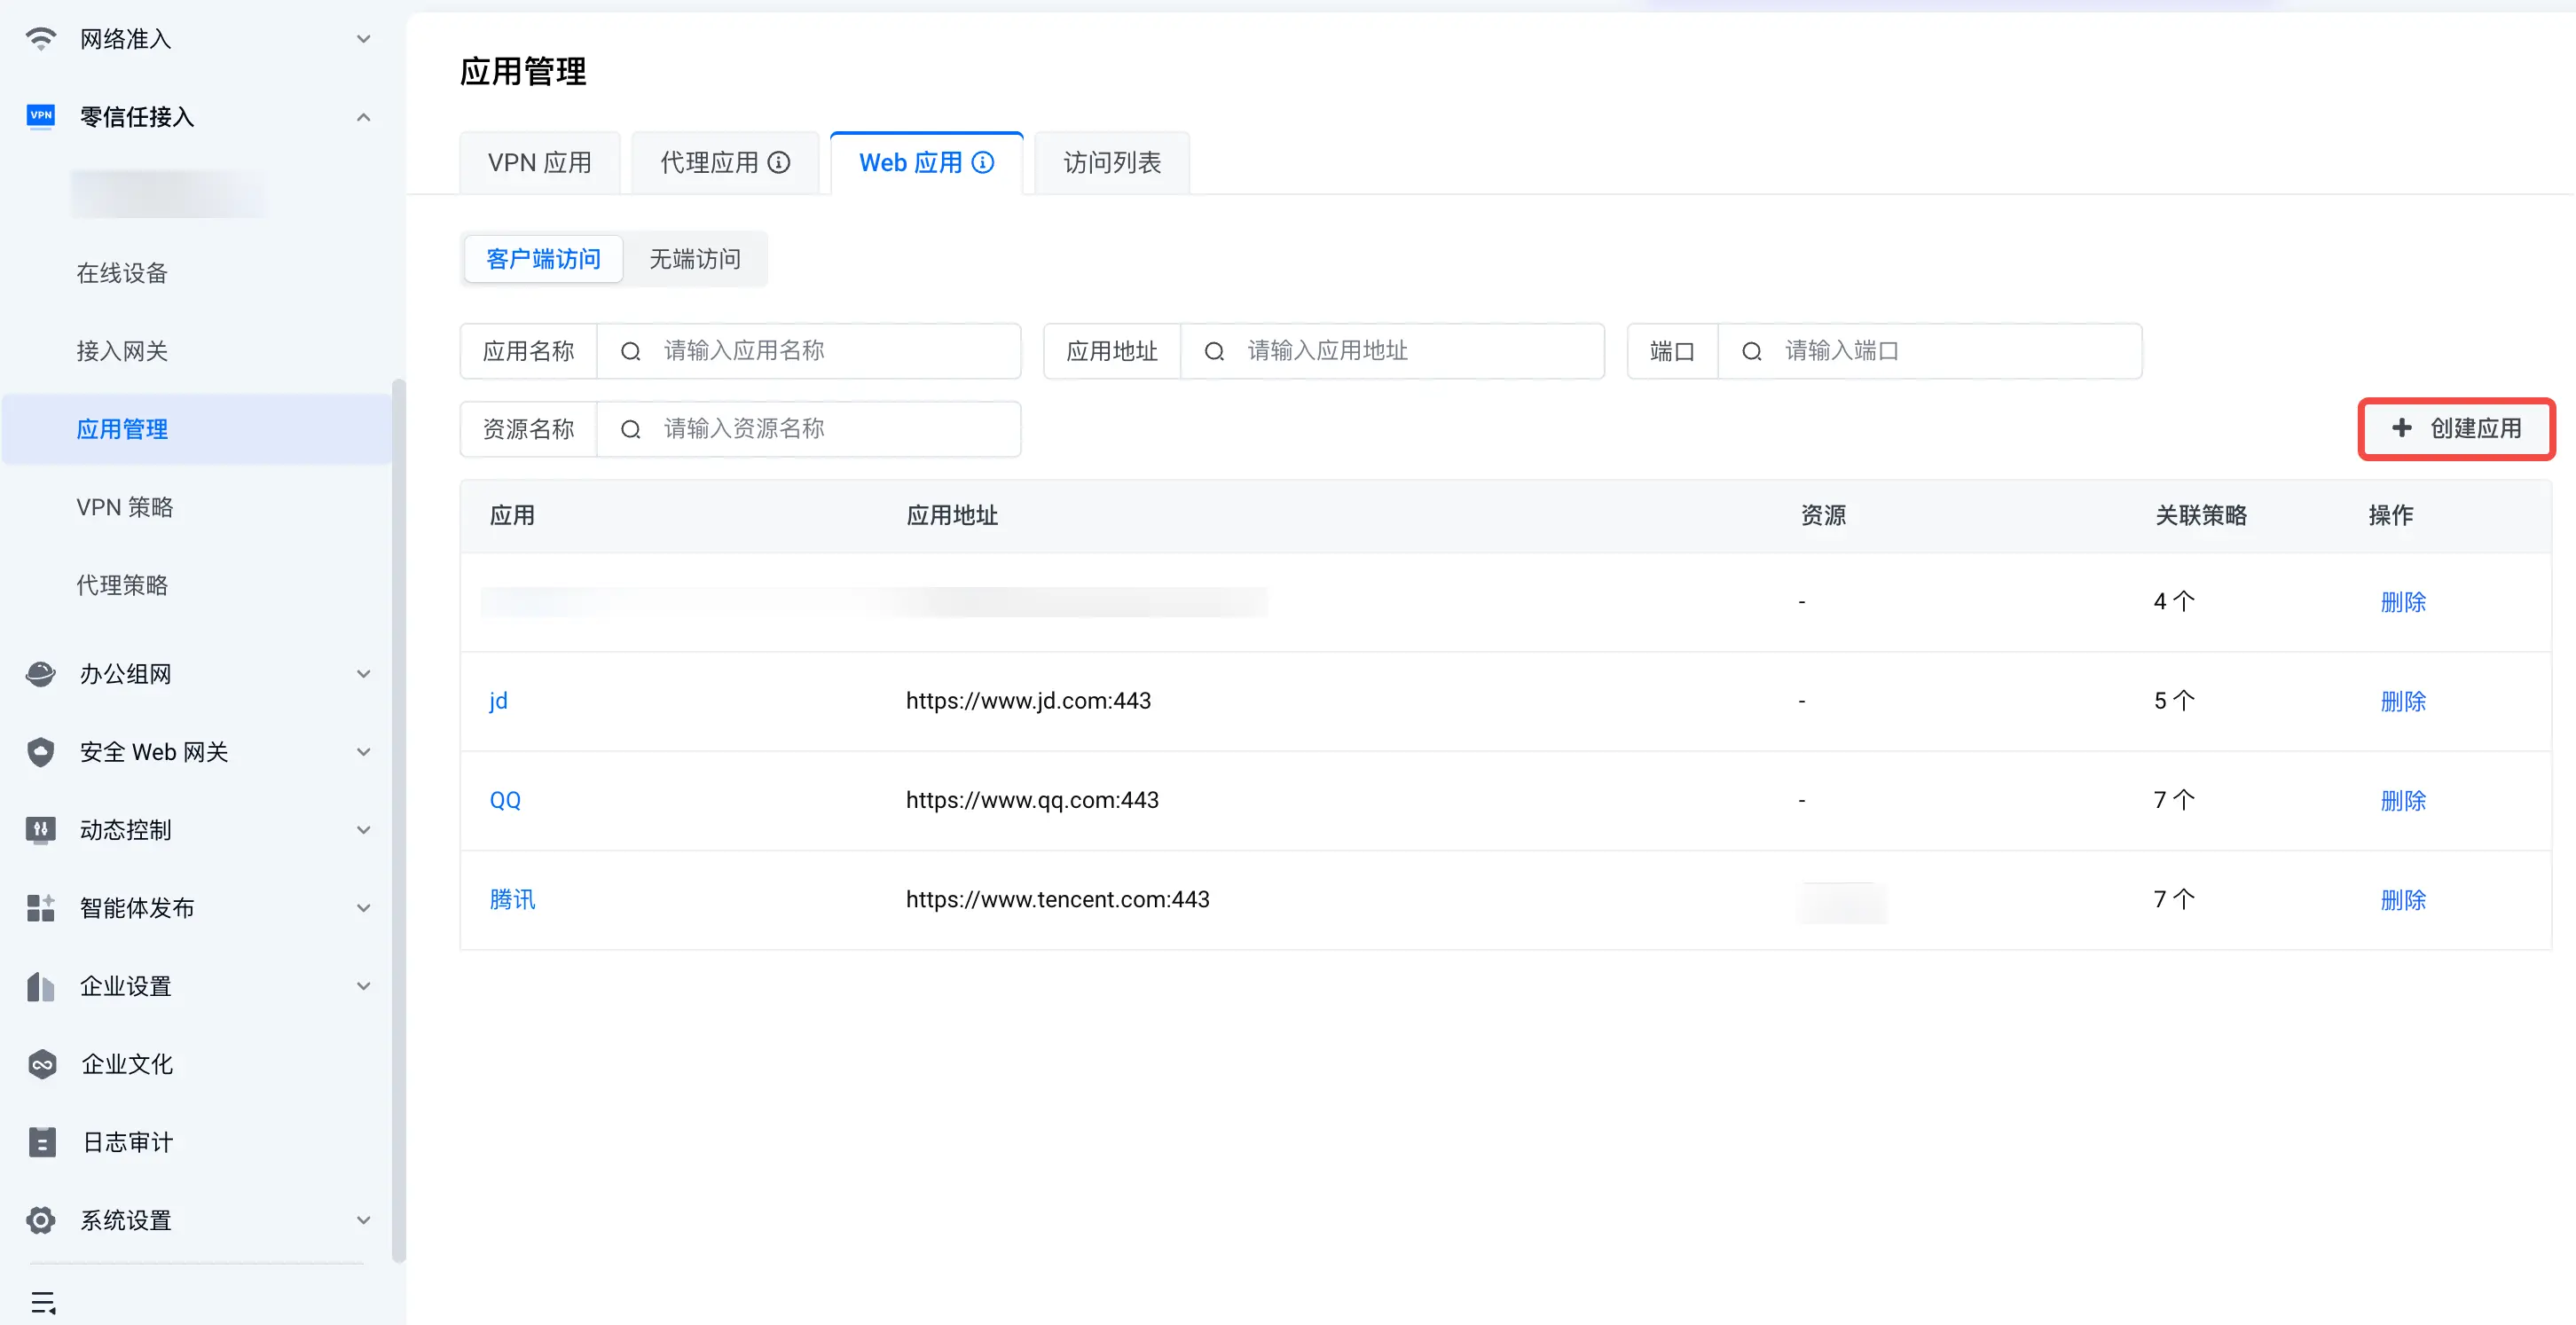Expand the 动态控制 menu chevron
This screenshot has height=1325, width=2576.
coord(364,830)
